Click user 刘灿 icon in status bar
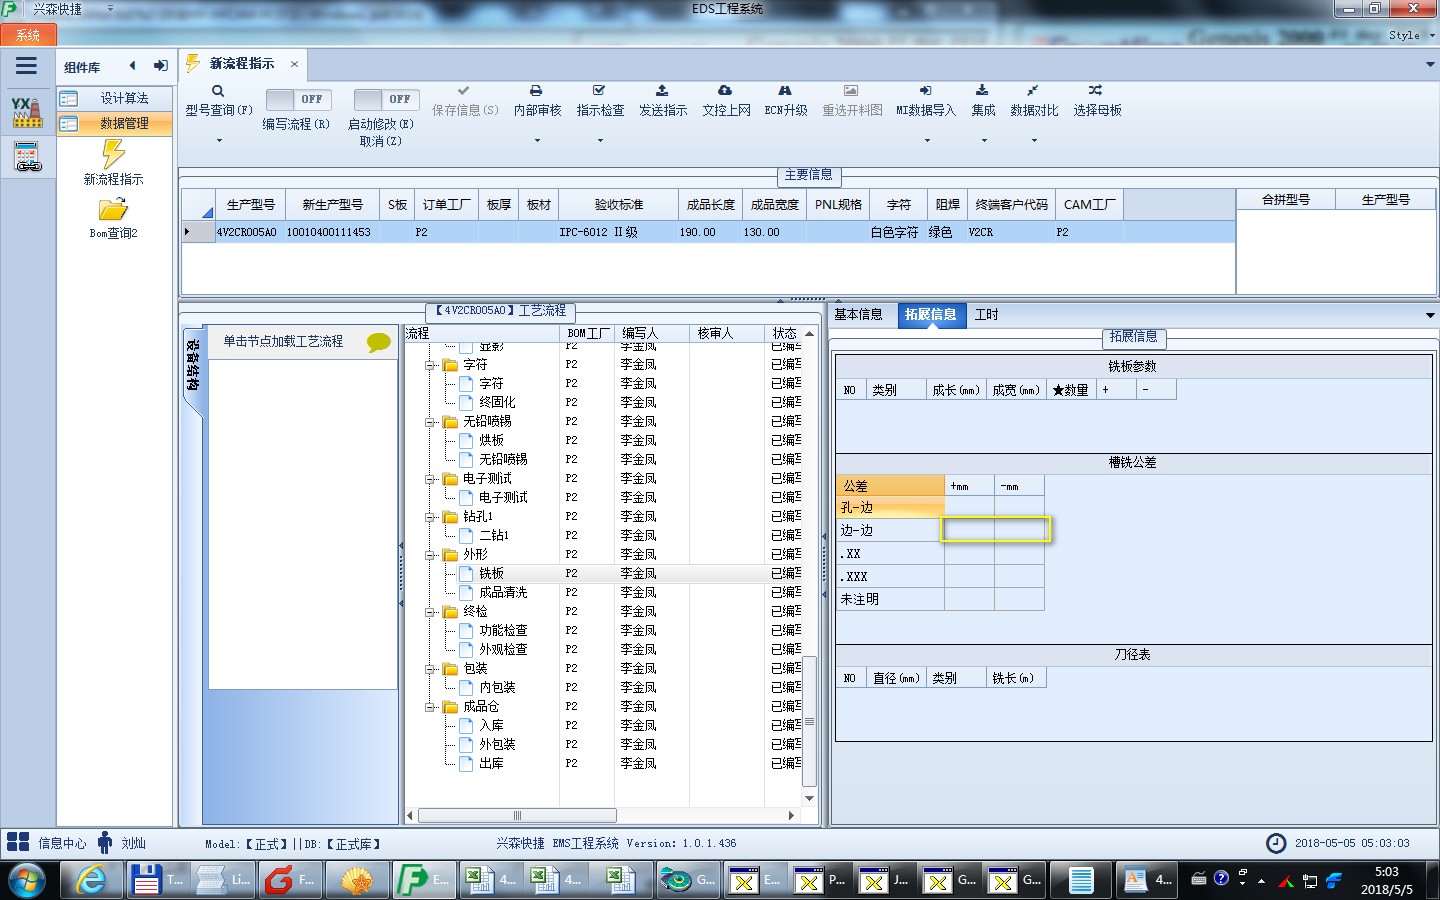The height and width of the screenshot is (900, 1440). (105, 842)
